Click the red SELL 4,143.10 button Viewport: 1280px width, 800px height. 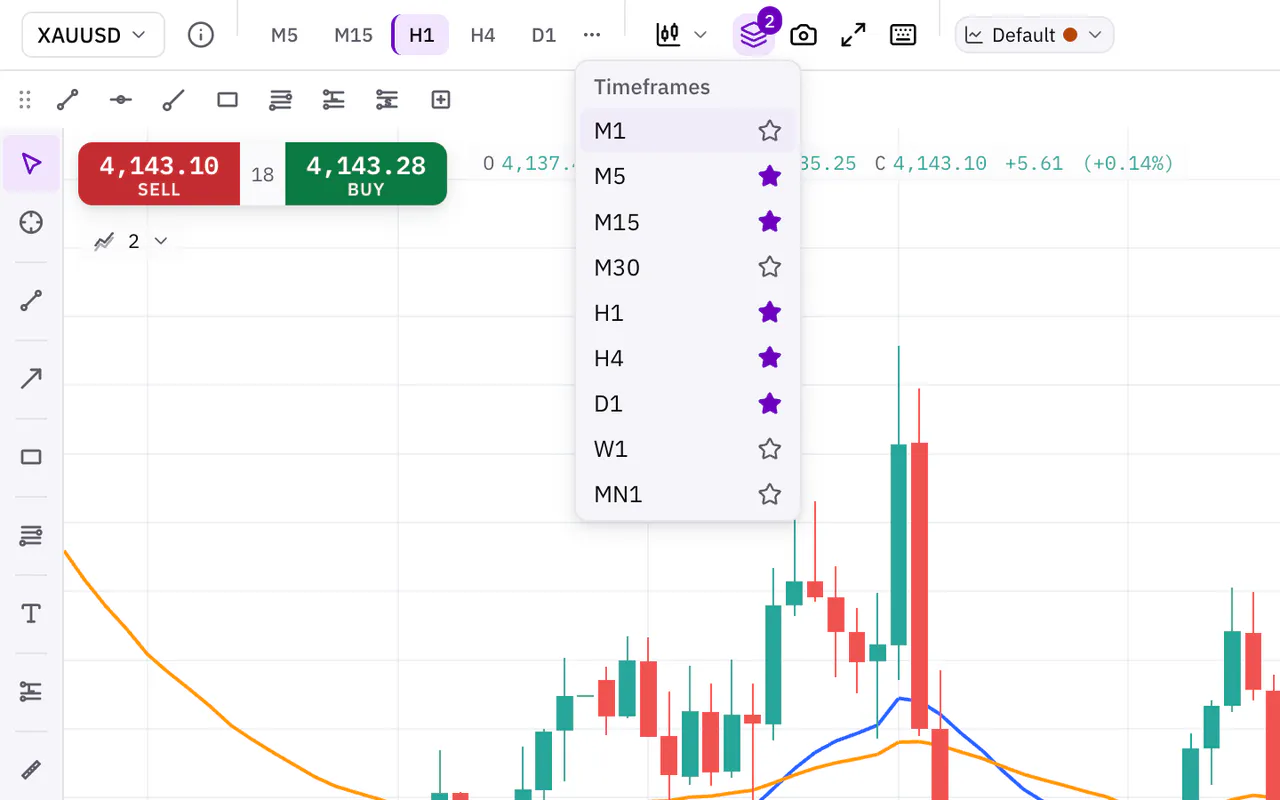(x=159, y=174)
